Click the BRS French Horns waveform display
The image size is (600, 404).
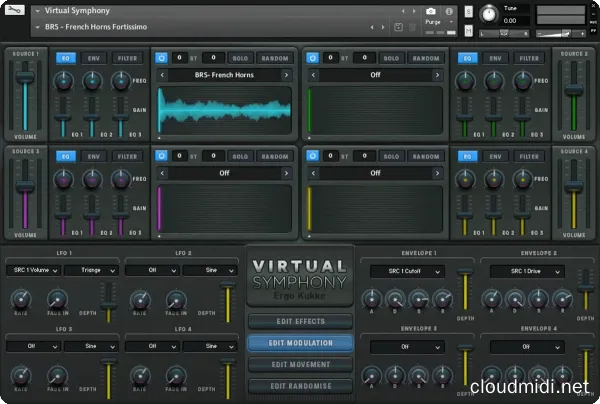pos(225,110)
